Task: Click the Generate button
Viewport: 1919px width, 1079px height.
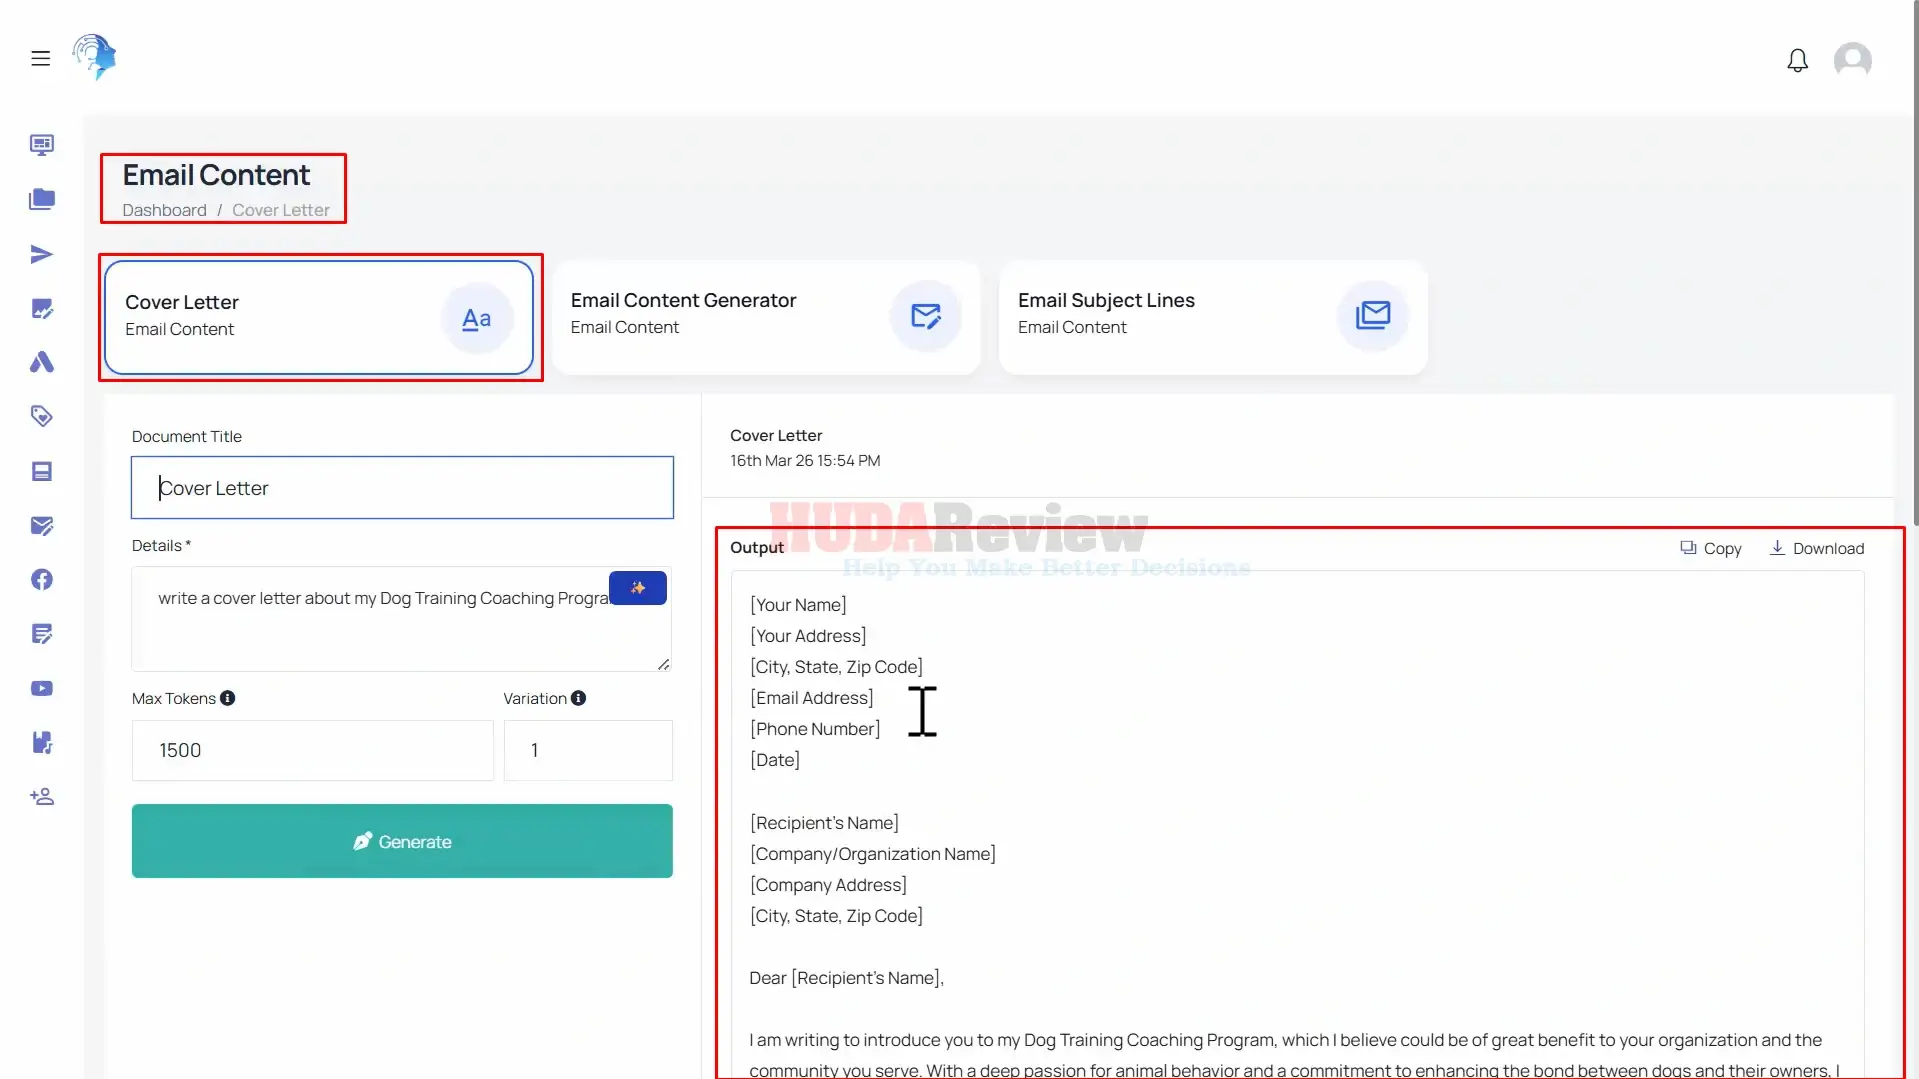Action: (402, 841)
